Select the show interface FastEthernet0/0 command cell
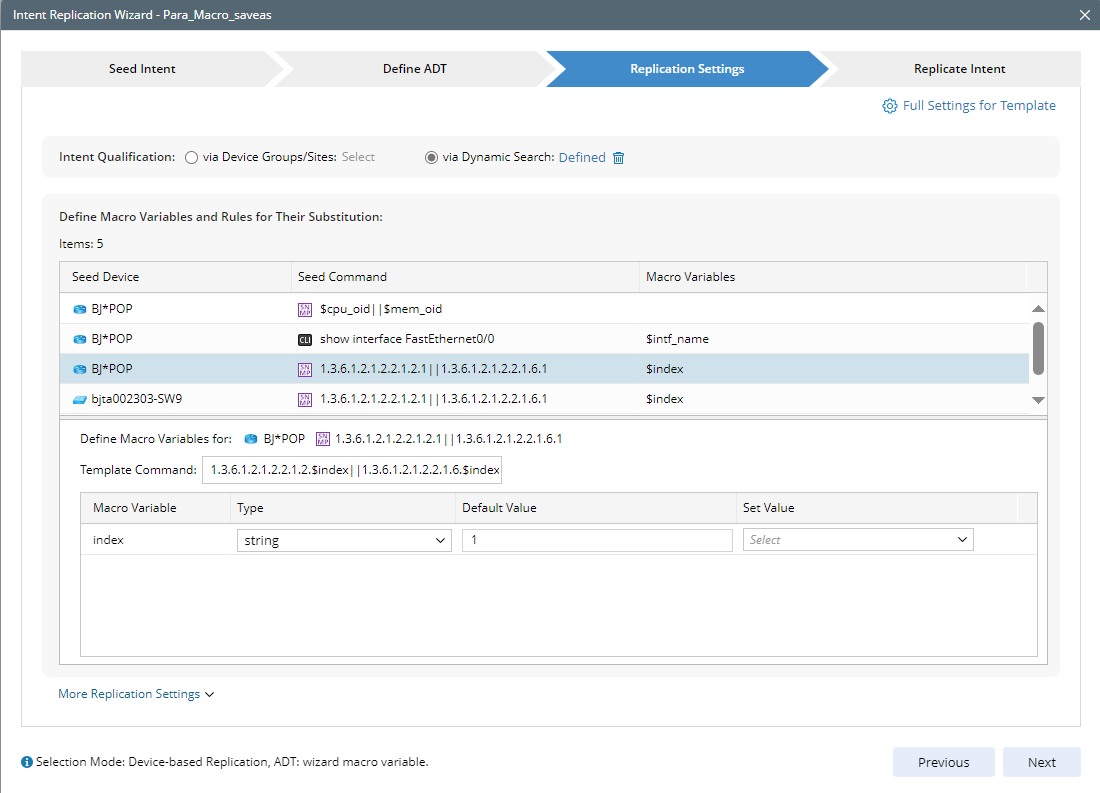The image size is (1100, 793). click(x=465, y=339)
